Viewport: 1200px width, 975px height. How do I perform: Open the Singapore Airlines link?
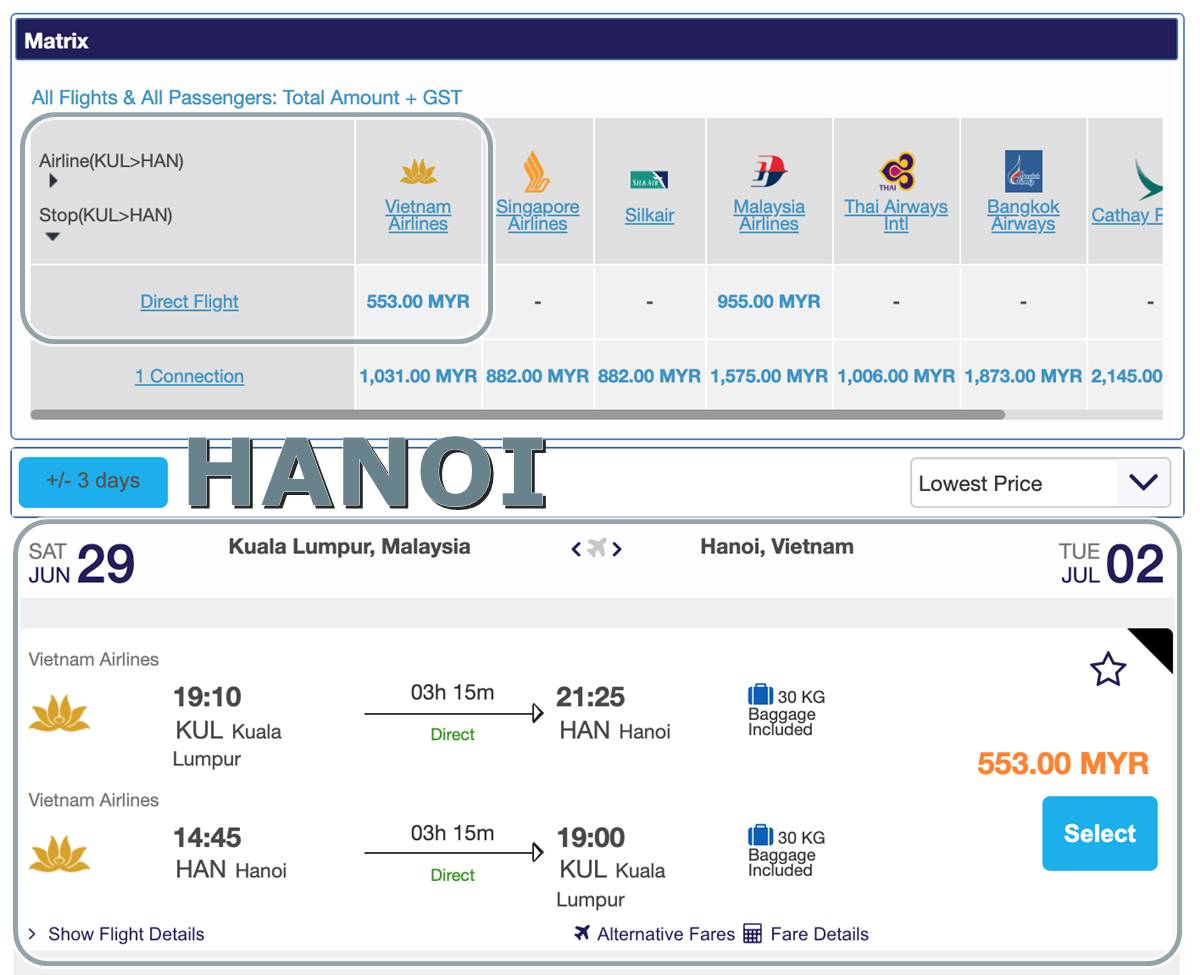pyautogui.click(x=537, y=215)
